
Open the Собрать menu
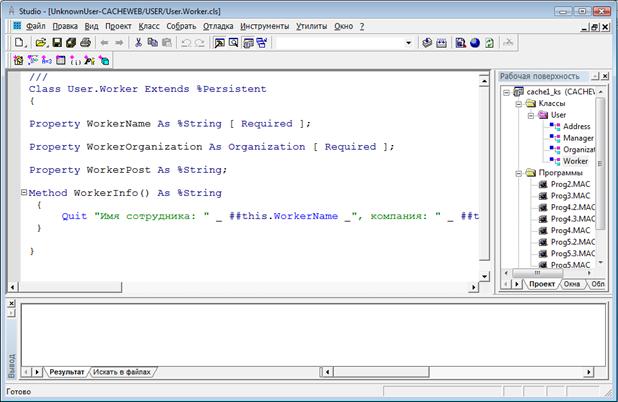(181, 26)
